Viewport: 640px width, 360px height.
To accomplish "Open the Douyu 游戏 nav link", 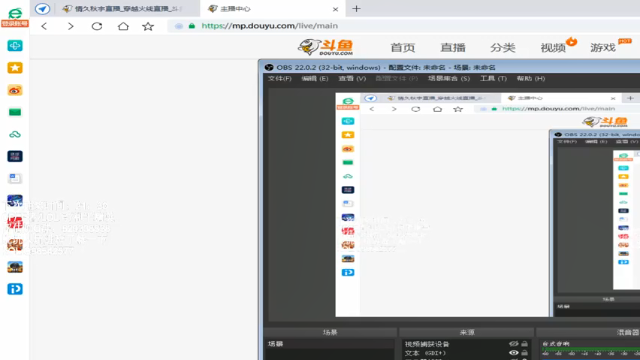I will pyautogui.click(x=603, y=48).
